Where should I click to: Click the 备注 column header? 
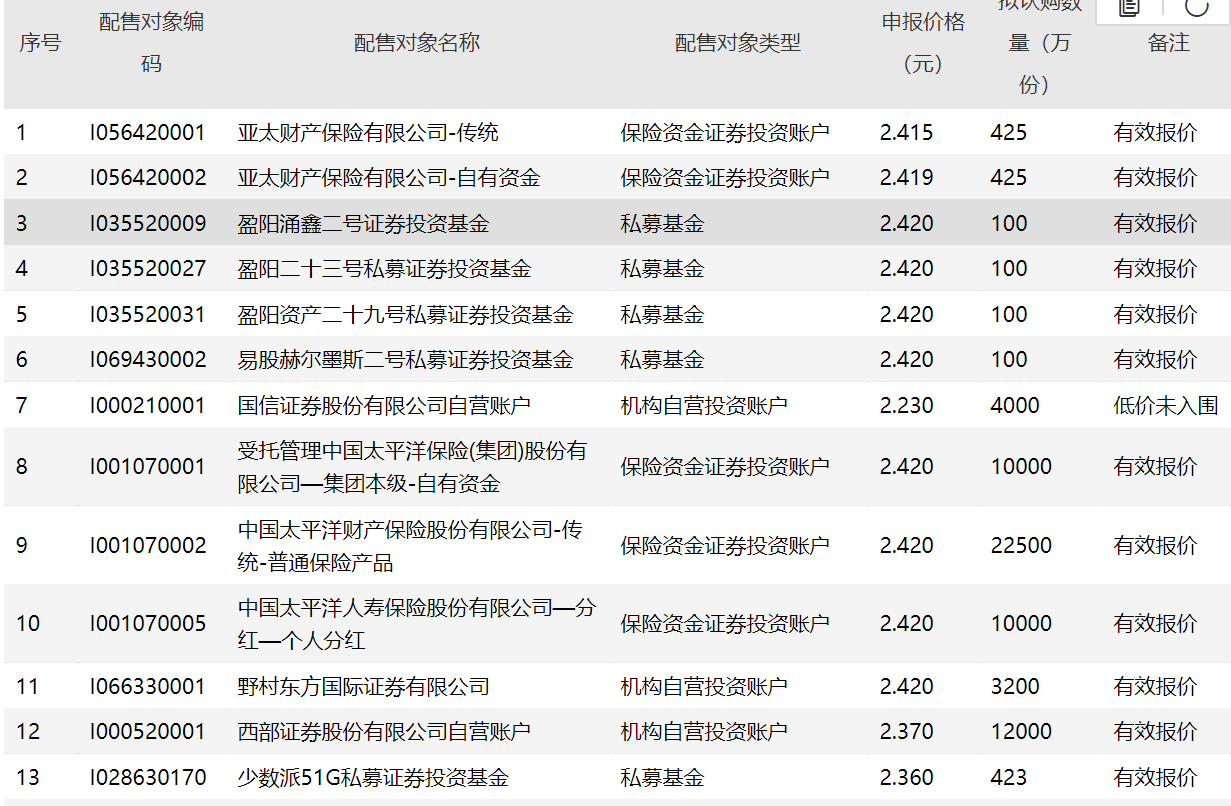coord(1168,43)
